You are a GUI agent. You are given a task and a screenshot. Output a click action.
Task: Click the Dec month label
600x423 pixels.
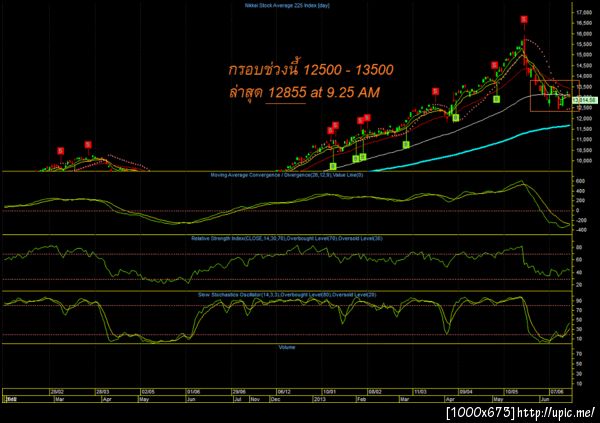coord(275,399)
